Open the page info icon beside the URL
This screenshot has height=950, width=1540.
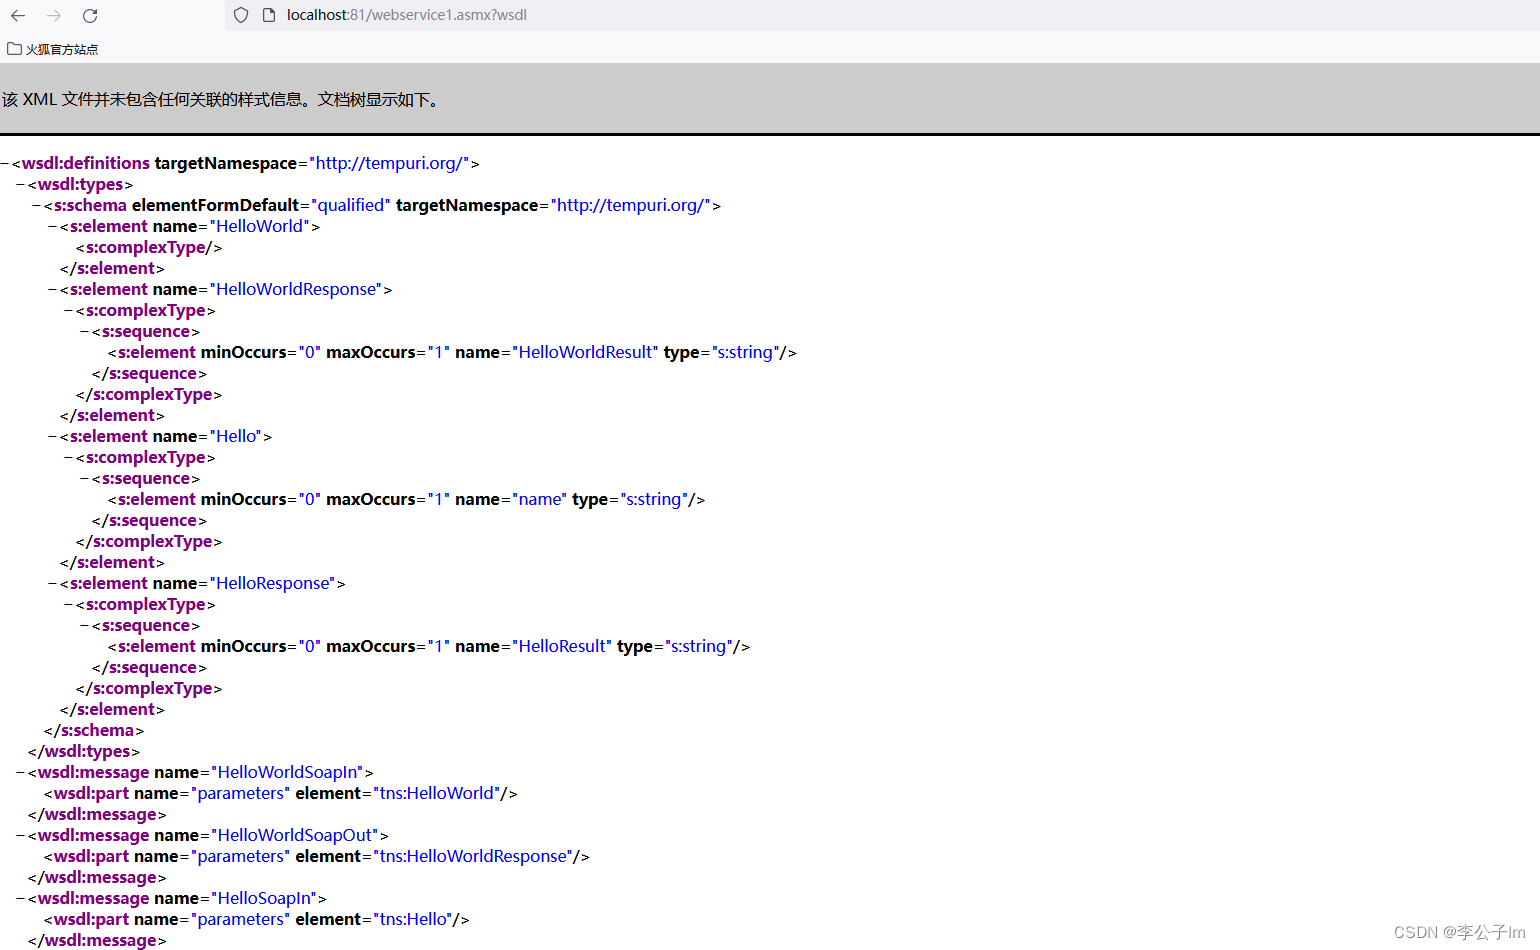tap(268, 15)
